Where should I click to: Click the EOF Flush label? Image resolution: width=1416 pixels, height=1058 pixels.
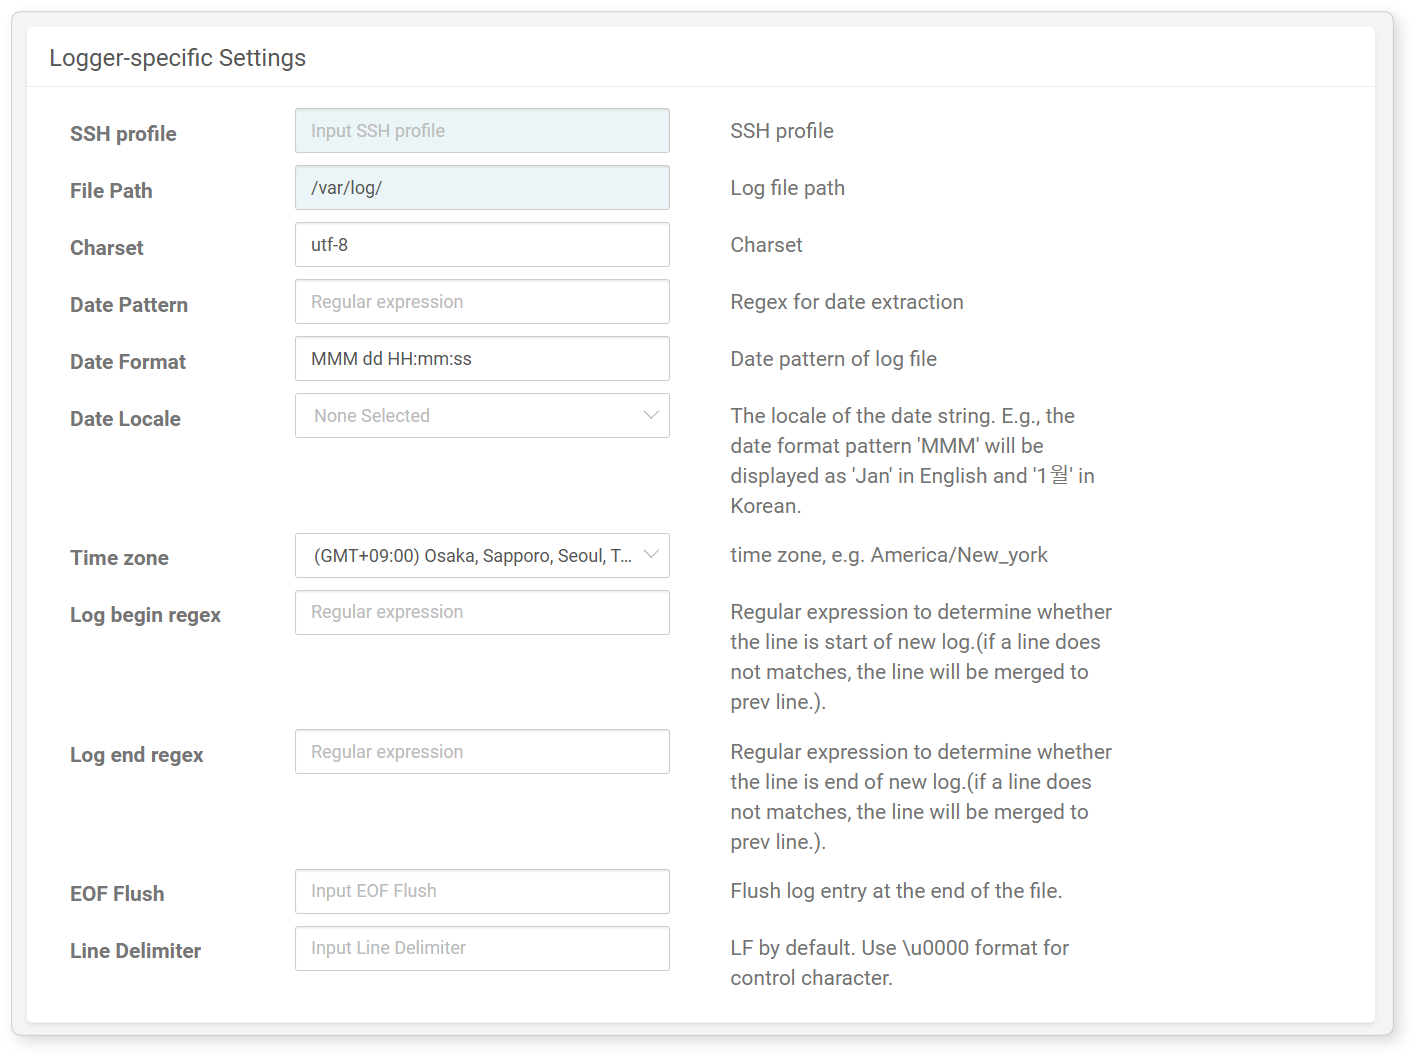pyautogui.click(x=117, y=894)
